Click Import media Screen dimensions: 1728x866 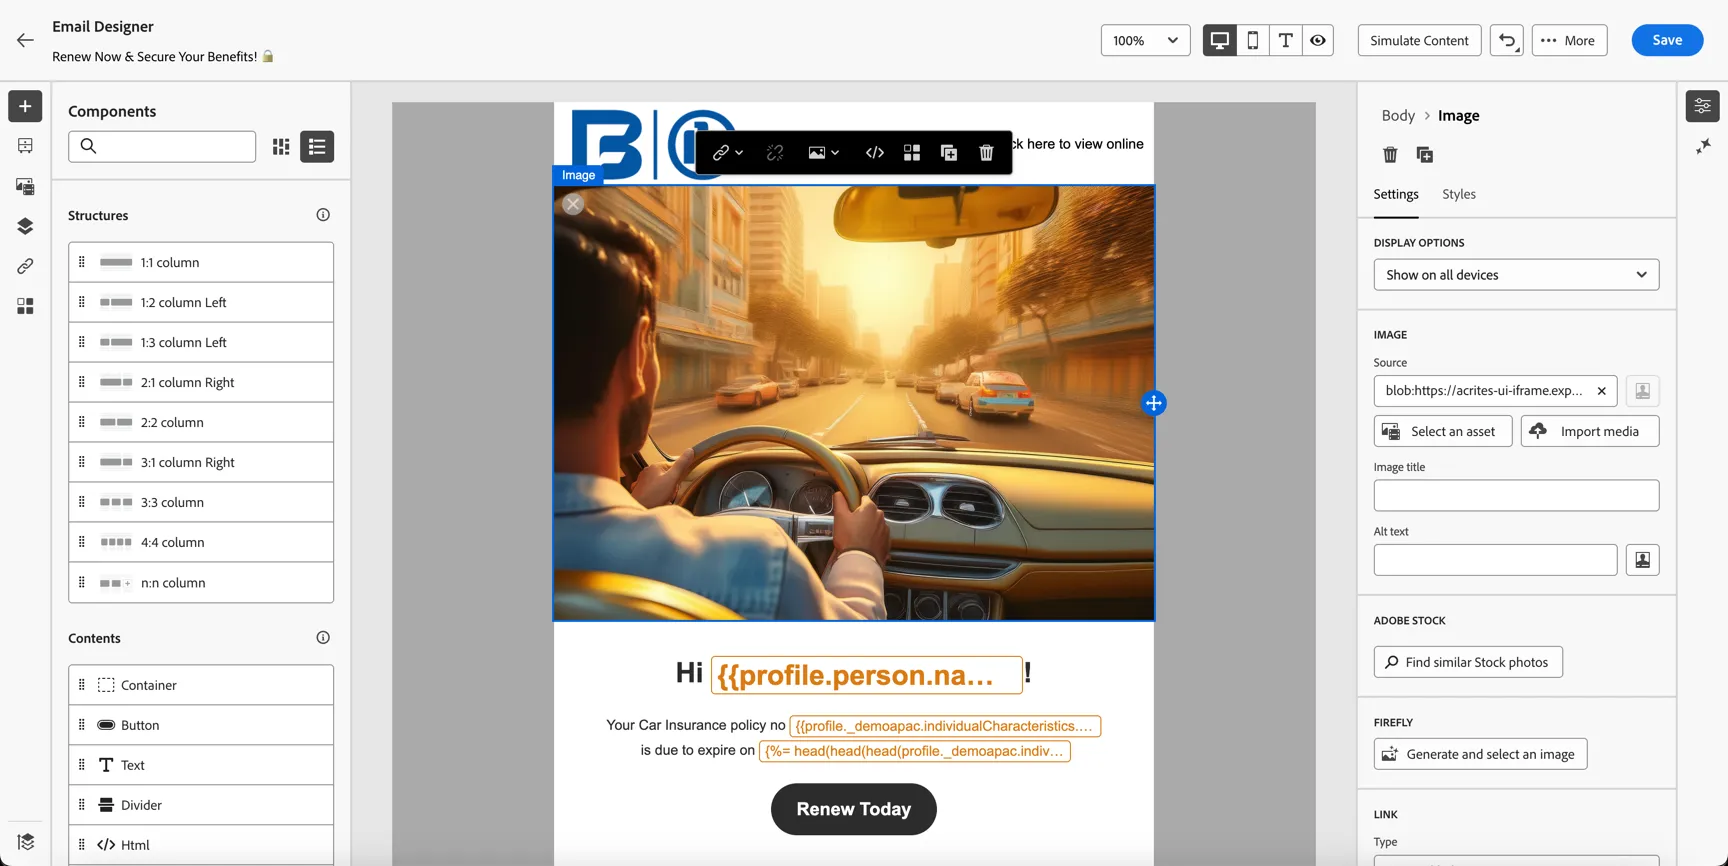click(1590, 431)
